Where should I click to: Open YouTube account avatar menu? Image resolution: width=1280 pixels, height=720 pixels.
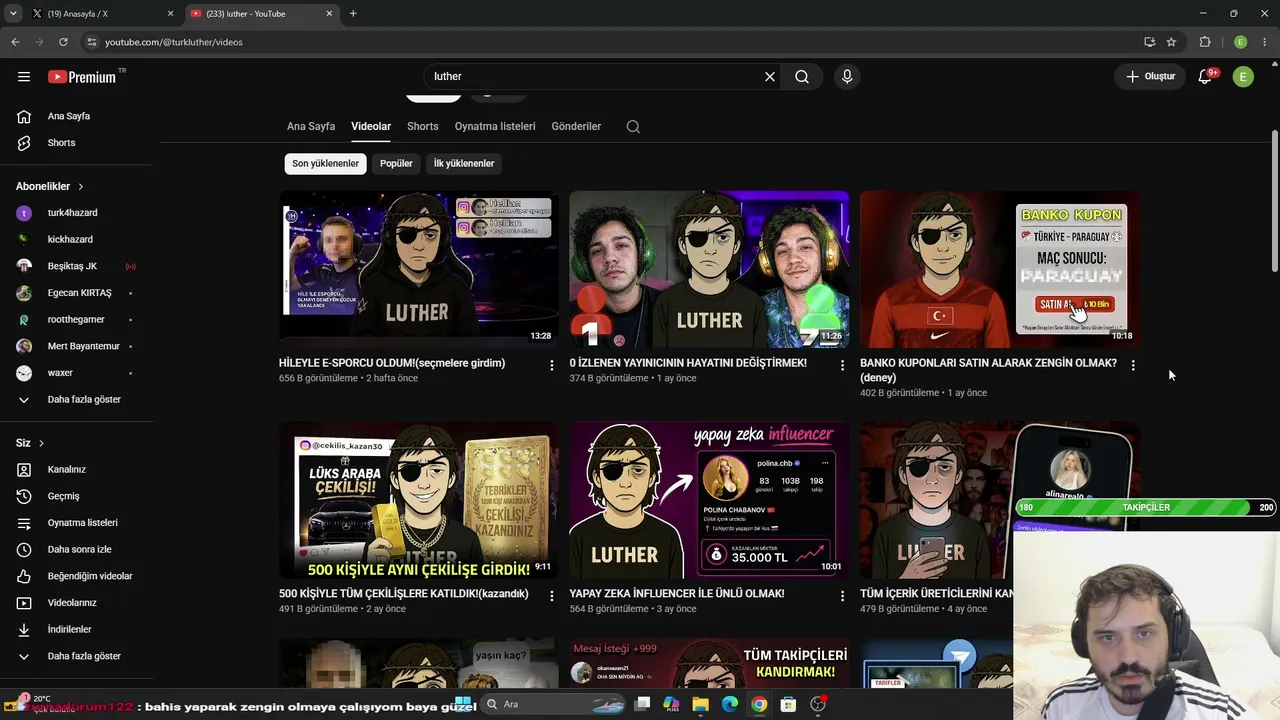(x=1243, y=76)
